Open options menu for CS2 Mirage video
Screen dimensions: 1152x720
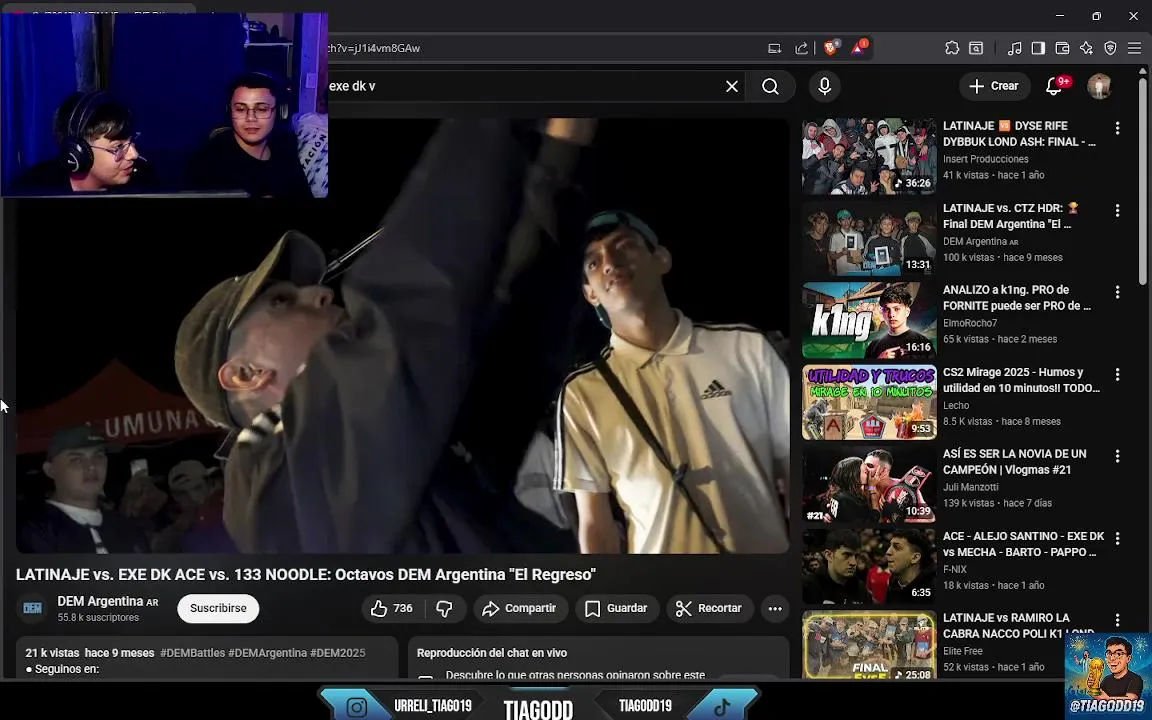(1117, 374)
